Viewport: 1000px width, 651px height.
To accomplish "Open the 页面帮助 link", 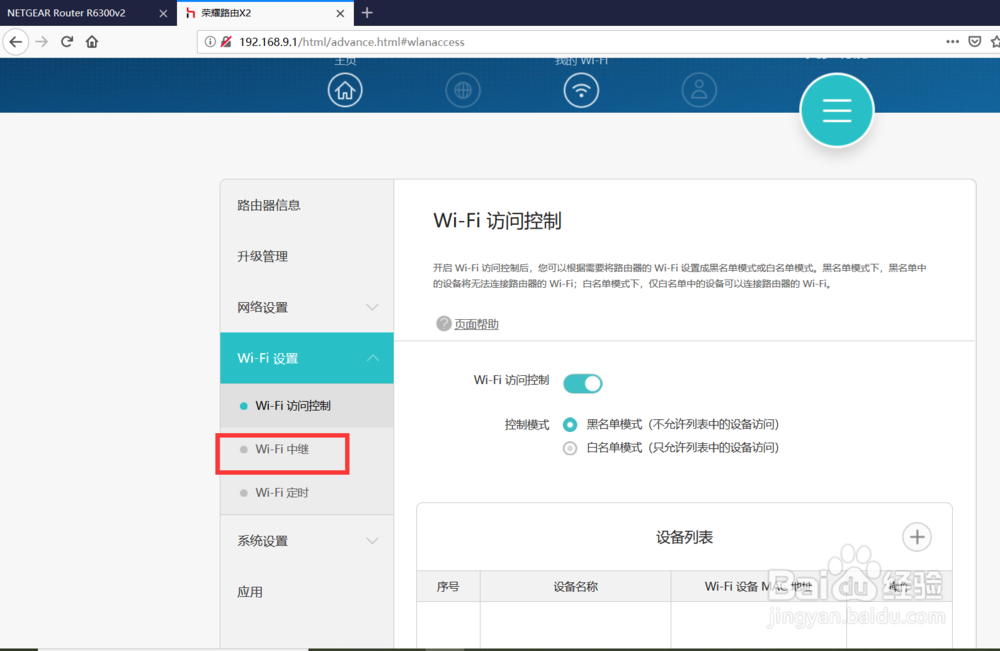I will [476, 324].
